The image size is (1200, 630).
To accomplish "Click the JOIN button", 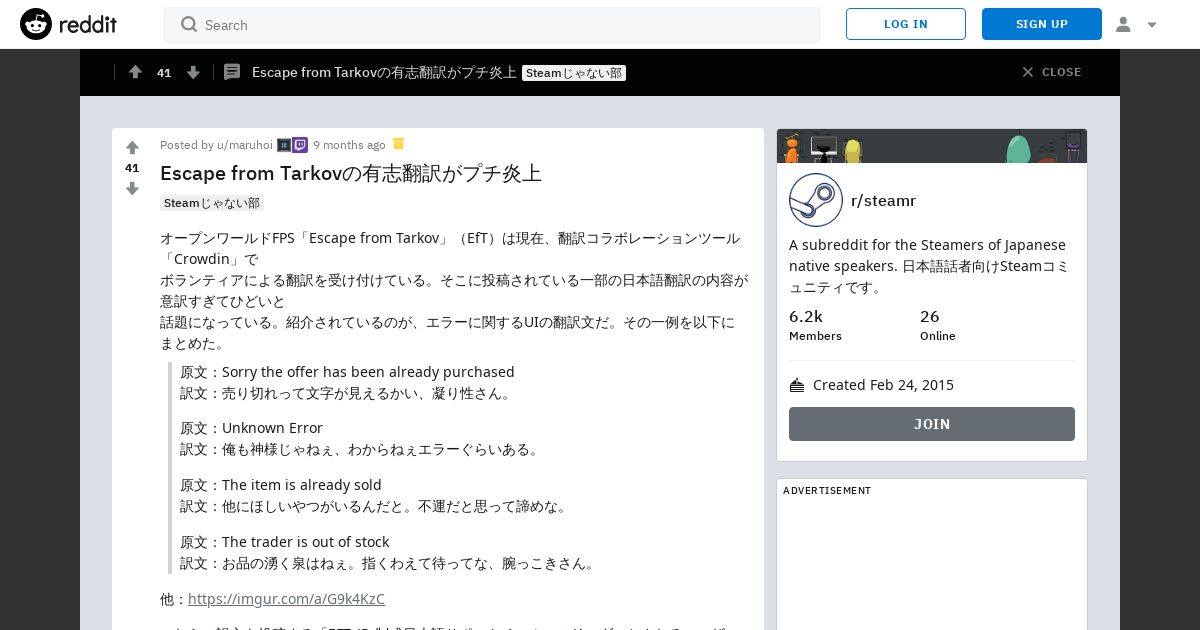I will click(x=932, y=424).
